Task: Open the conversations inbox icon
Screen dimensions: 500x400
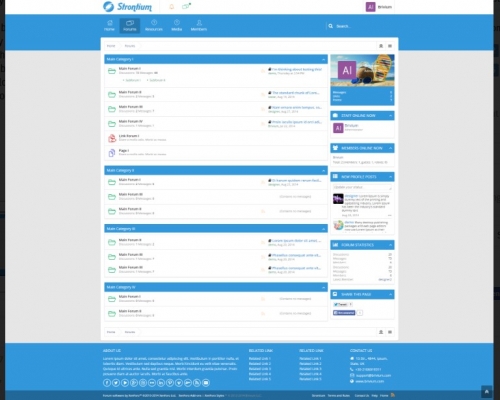Action: (186, 6)
